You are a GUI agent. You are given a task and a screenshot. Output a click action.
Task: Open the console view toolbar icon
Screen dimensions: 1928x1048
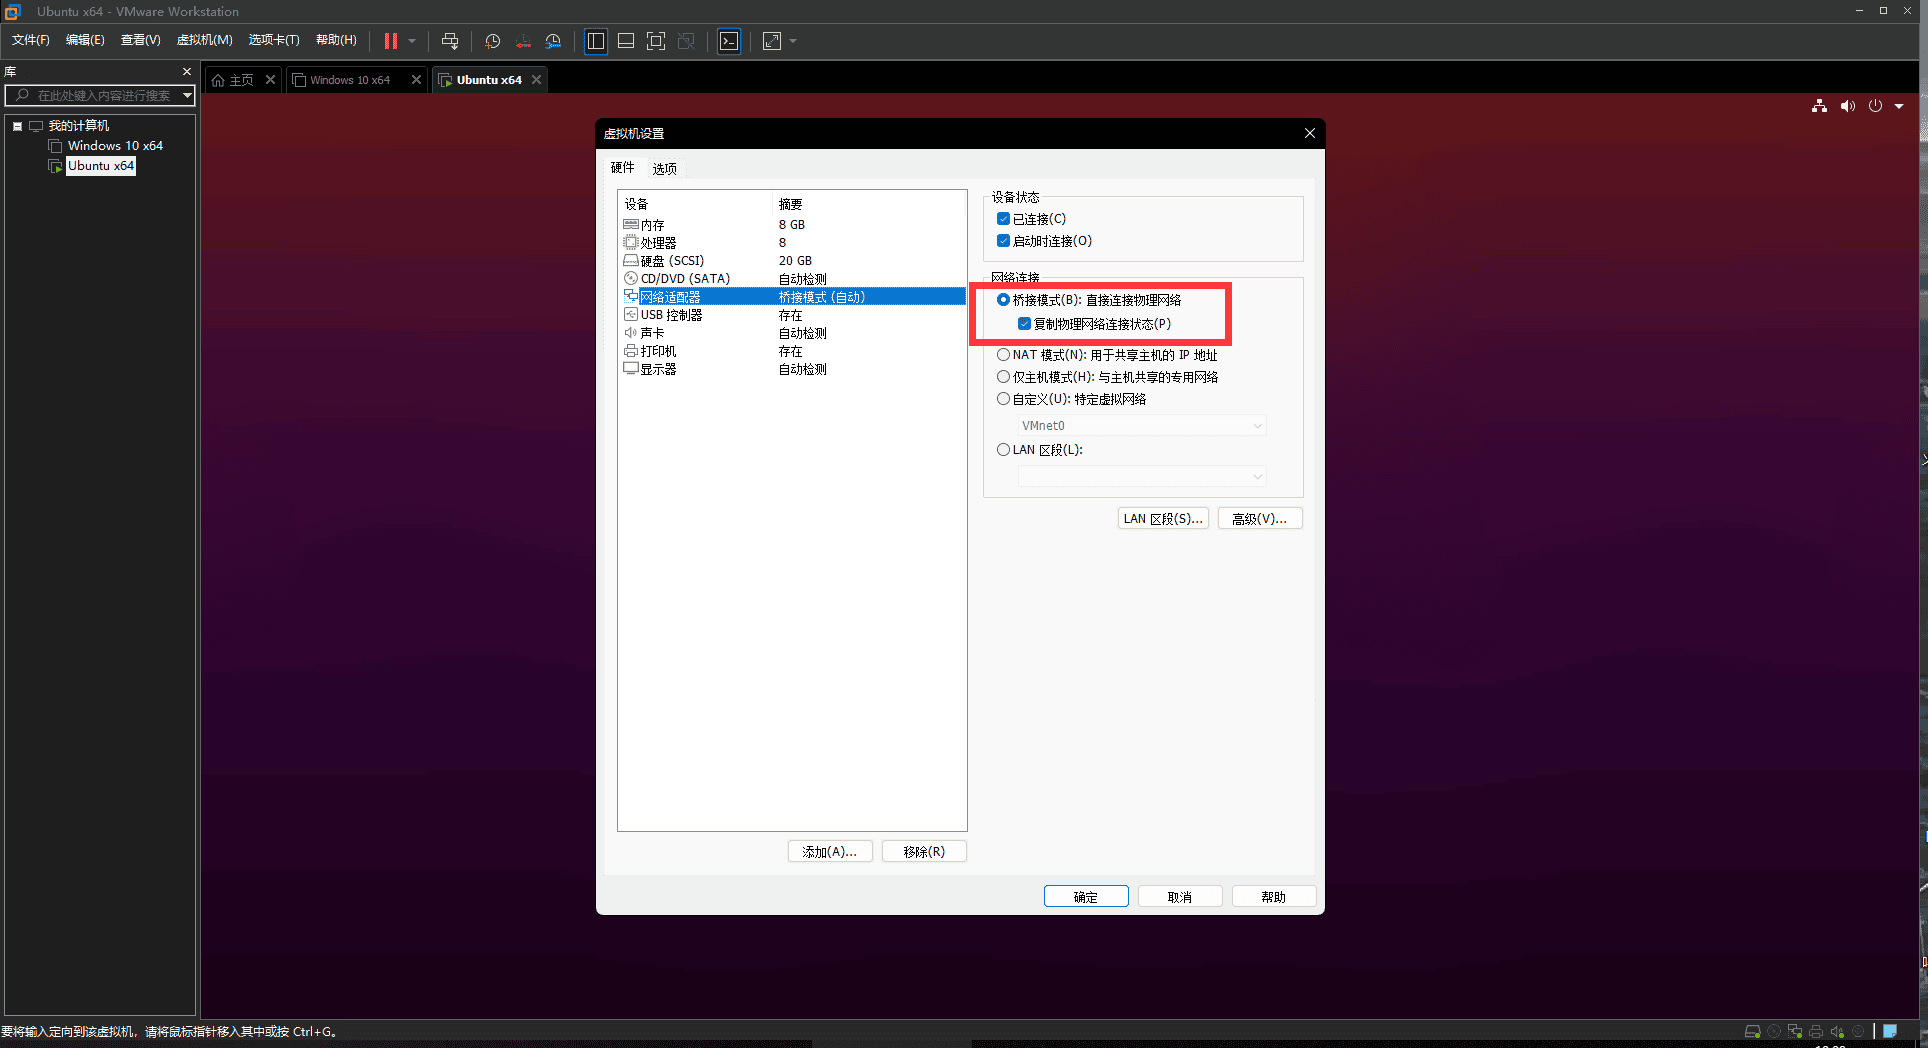point(729,41)
